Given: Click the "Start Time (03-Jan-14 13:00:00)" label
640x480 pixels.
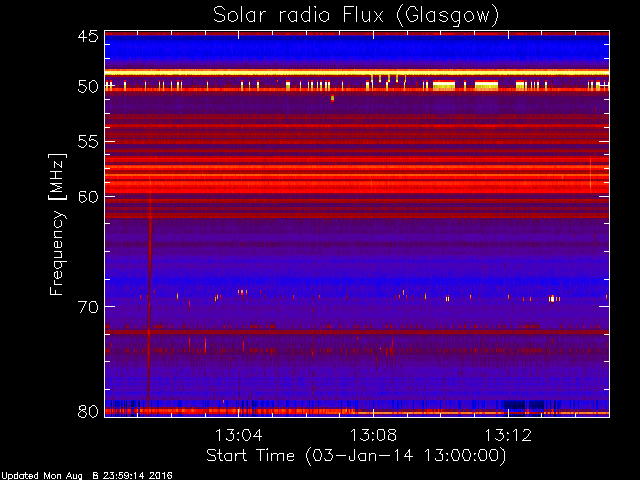Looking at the screenshot, I should pos(355,455).
